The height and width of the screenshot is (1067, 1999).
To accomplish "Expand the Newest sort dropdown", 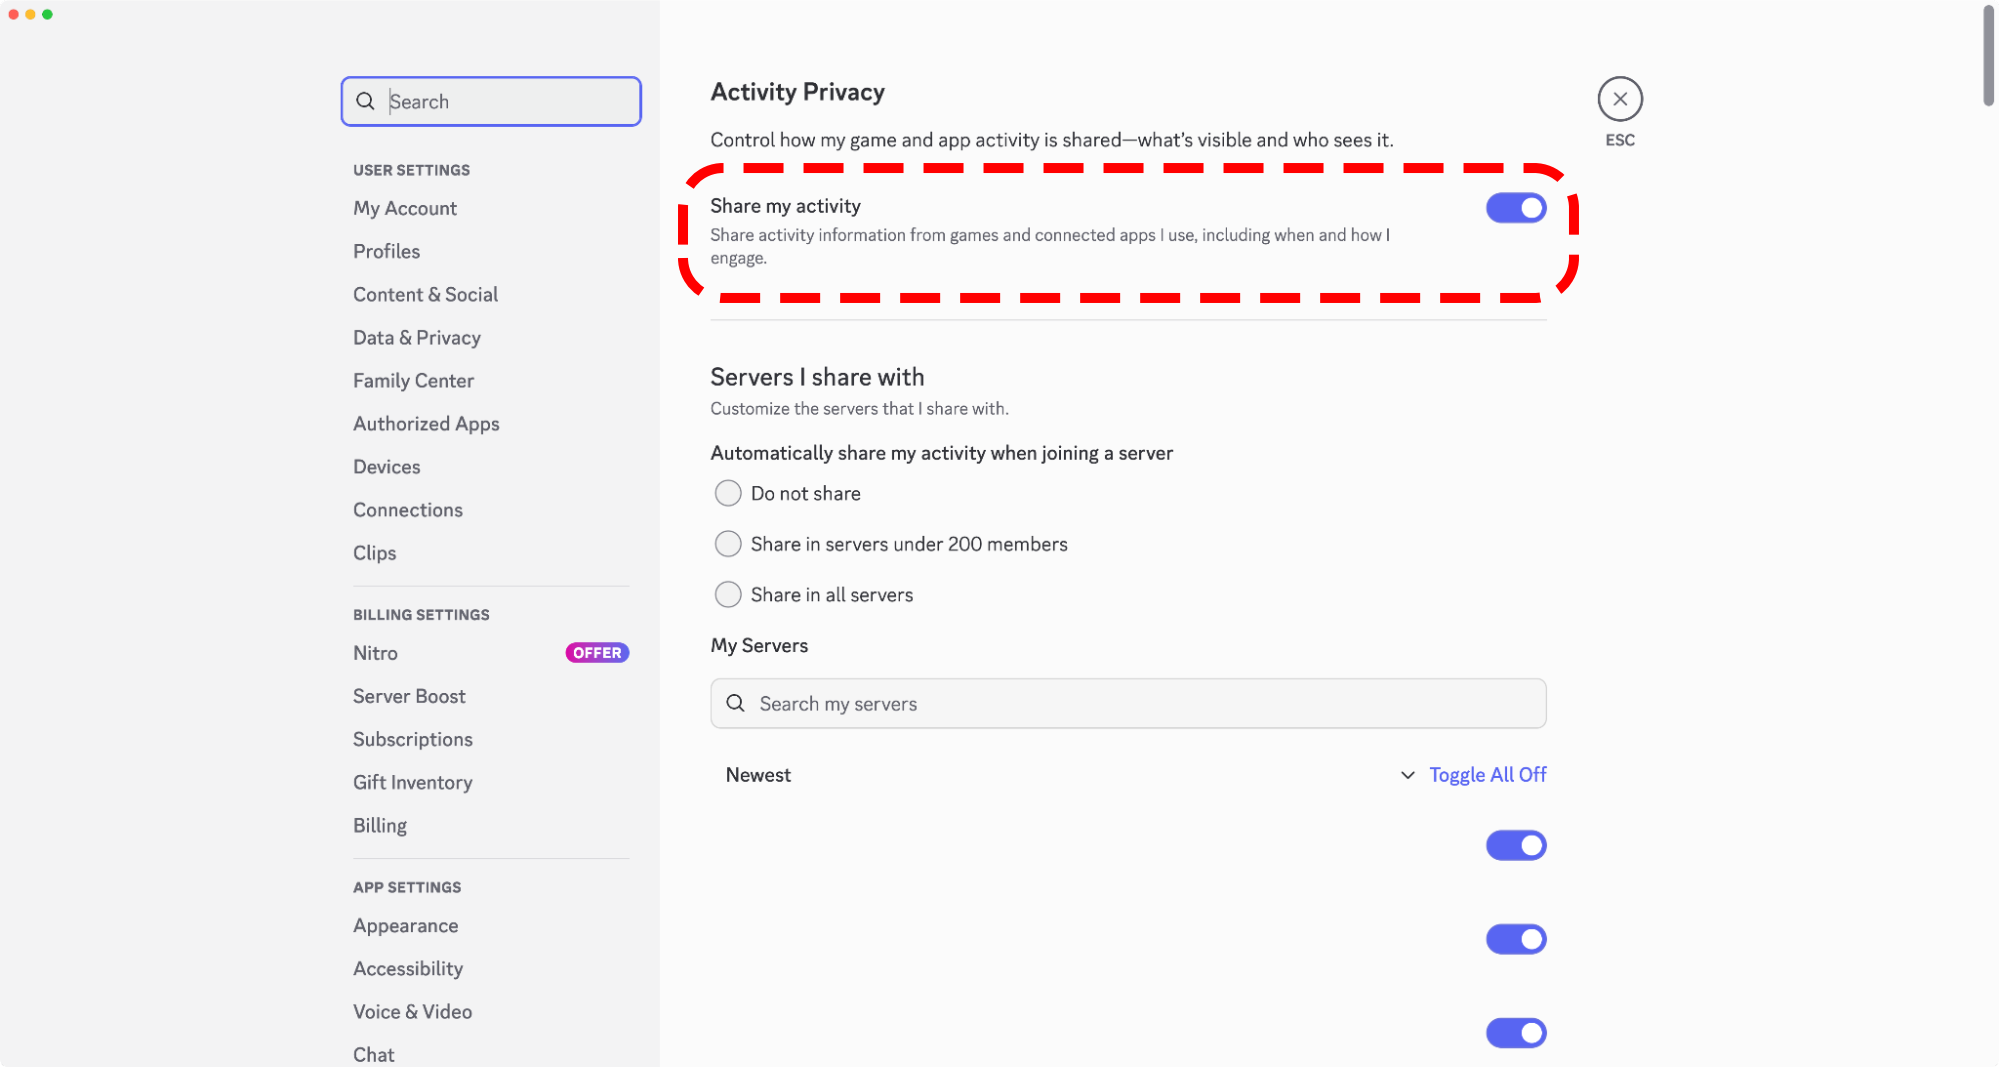I will 1407,774.
